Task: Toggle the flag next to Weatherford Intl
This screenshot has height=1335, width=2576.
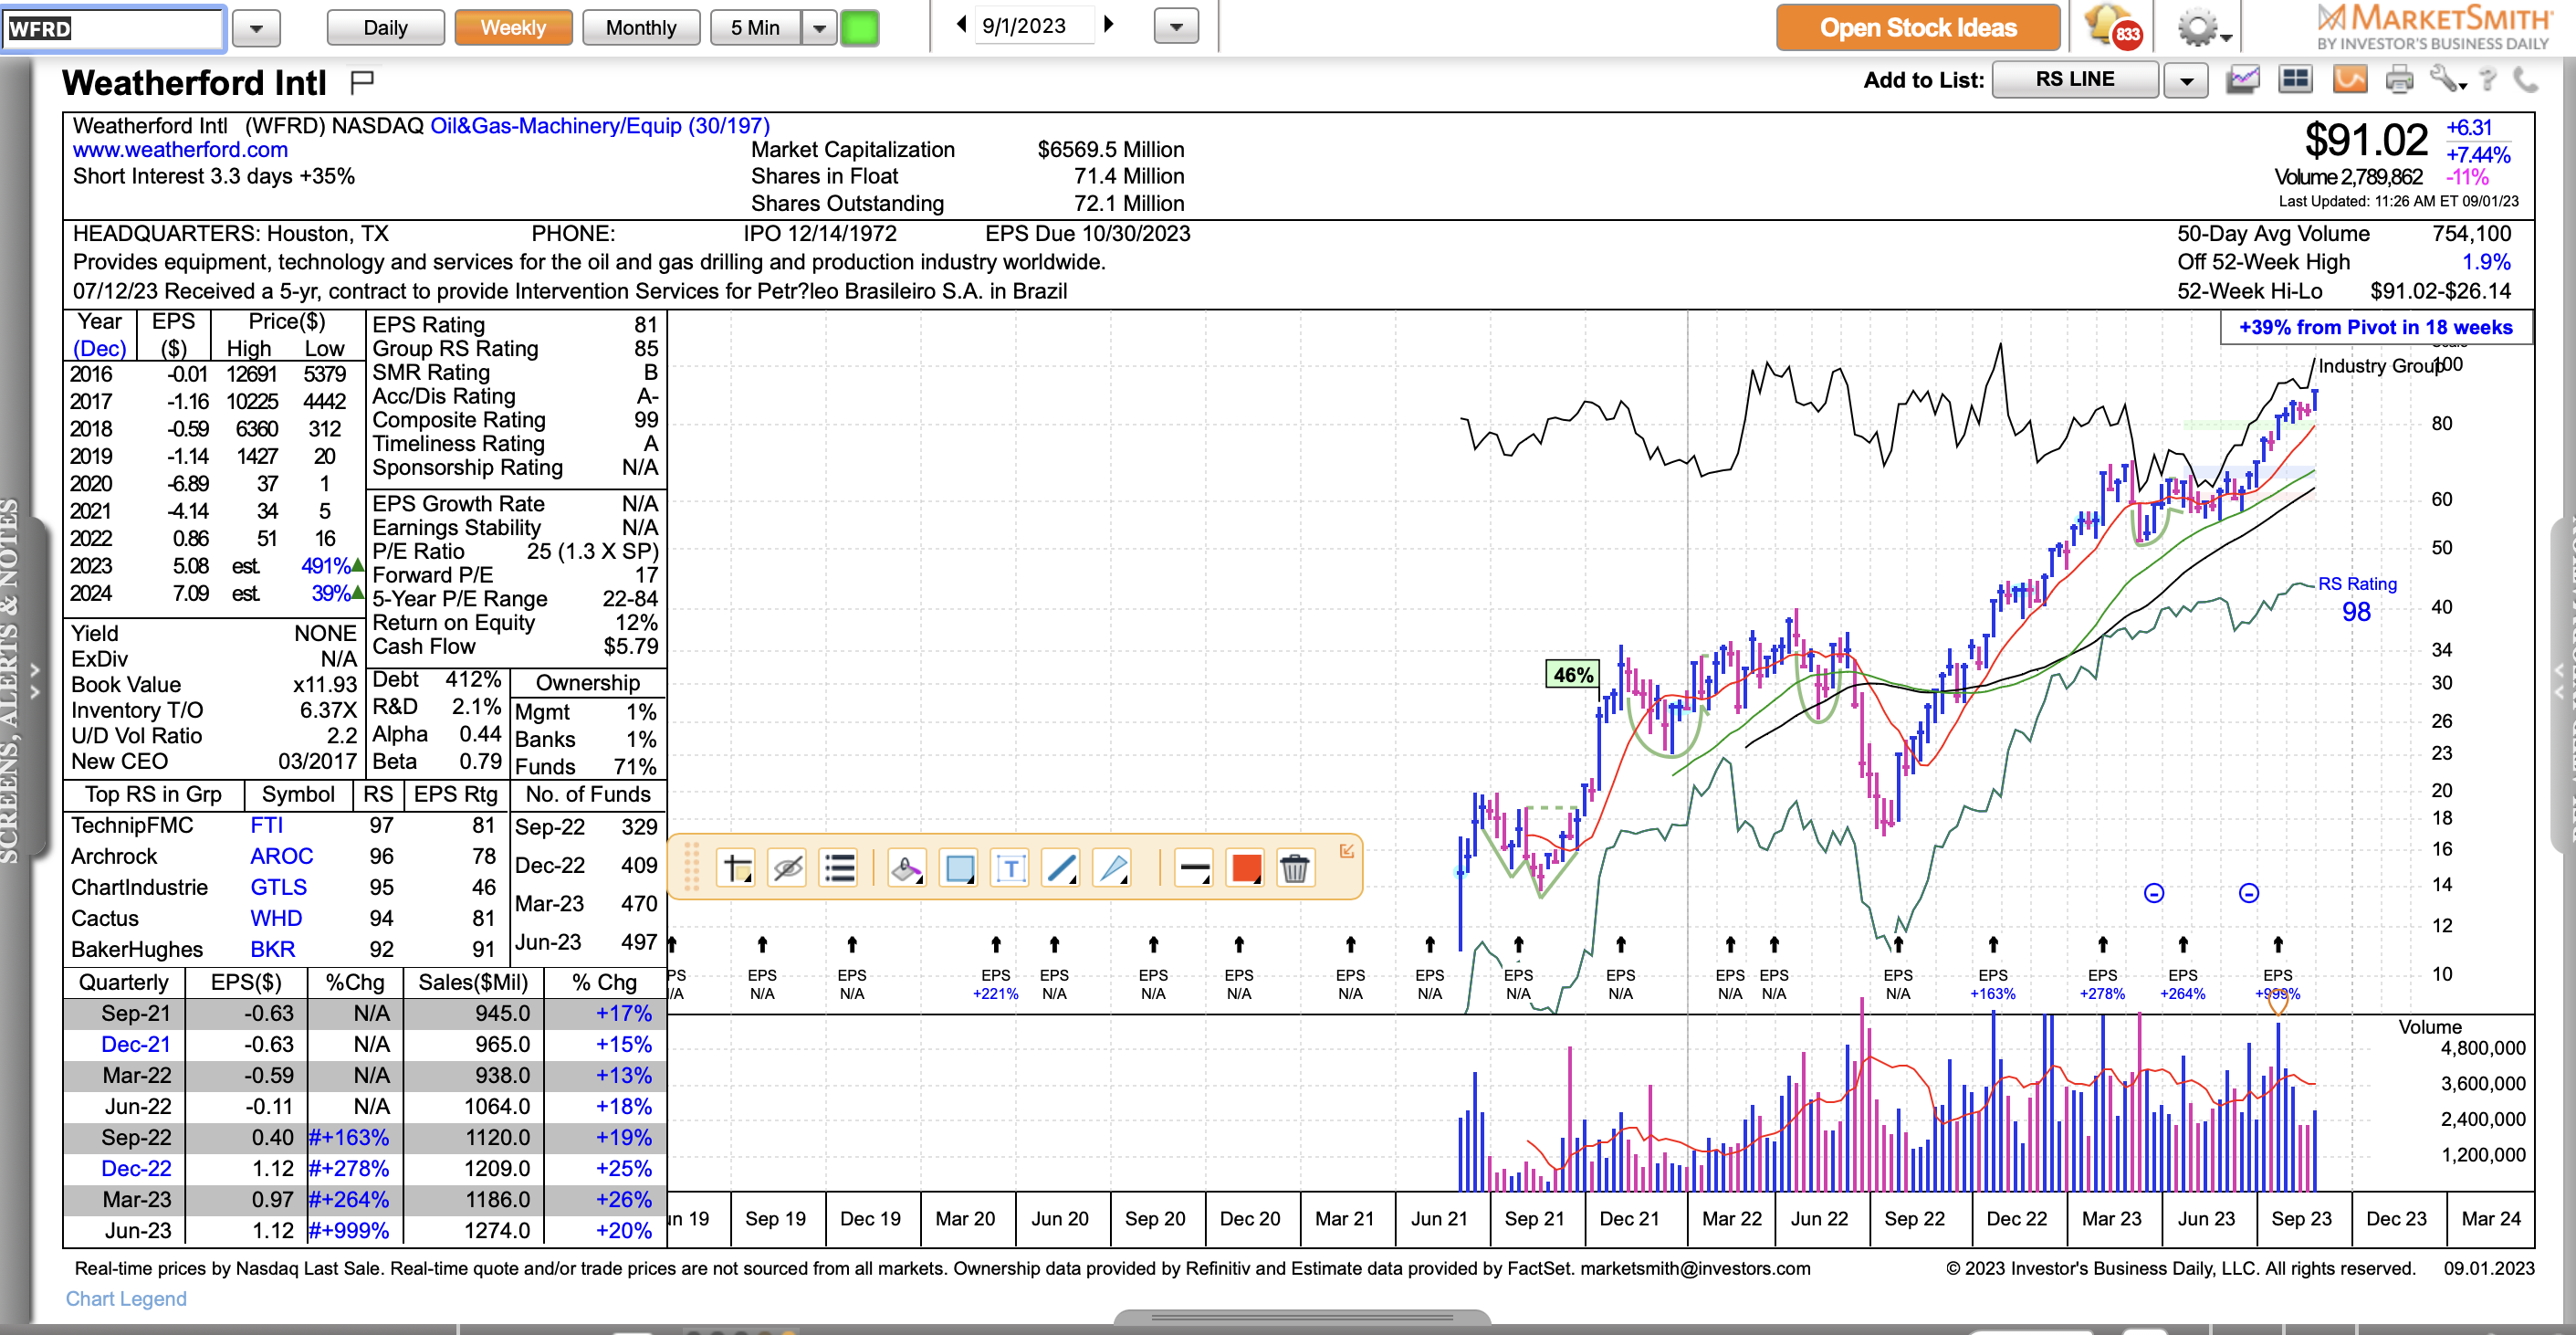Action: click(x=362, y=81)
